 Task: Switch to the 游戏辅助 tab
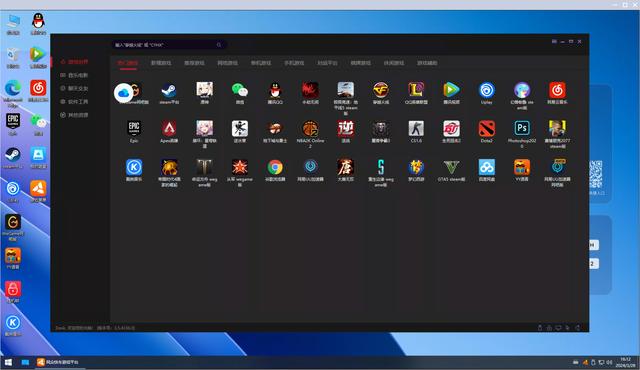pos(427,63)
